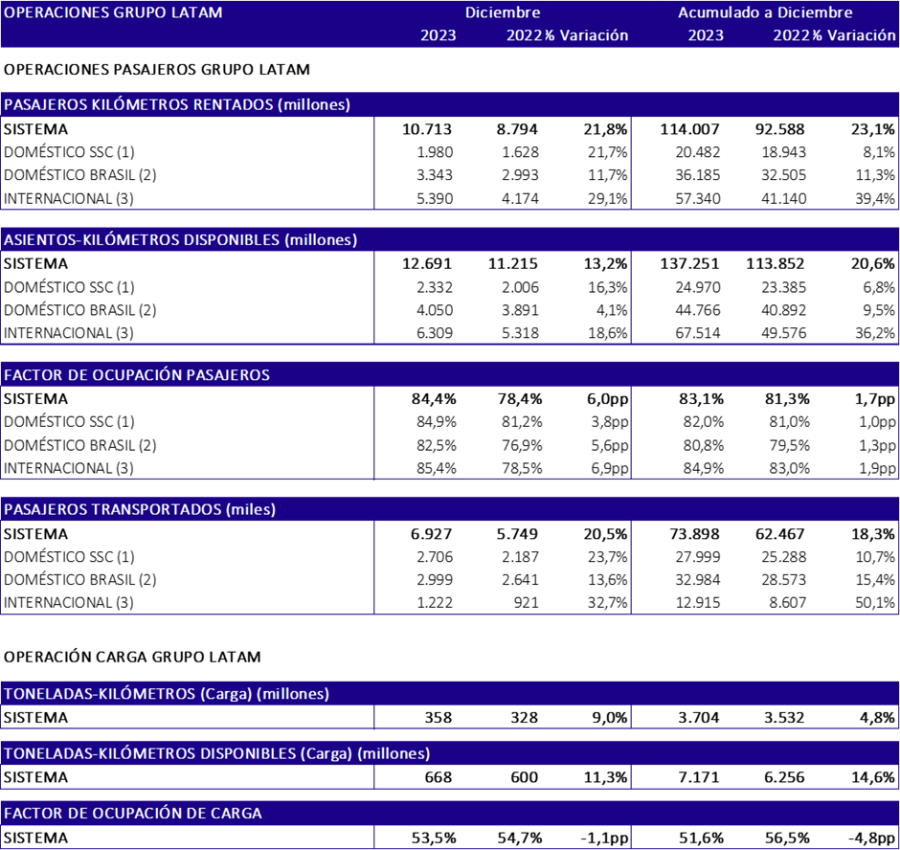Click the 'OPERACIÓN CARGA GRUPO LATAM' subtitle

click(132, 657)
